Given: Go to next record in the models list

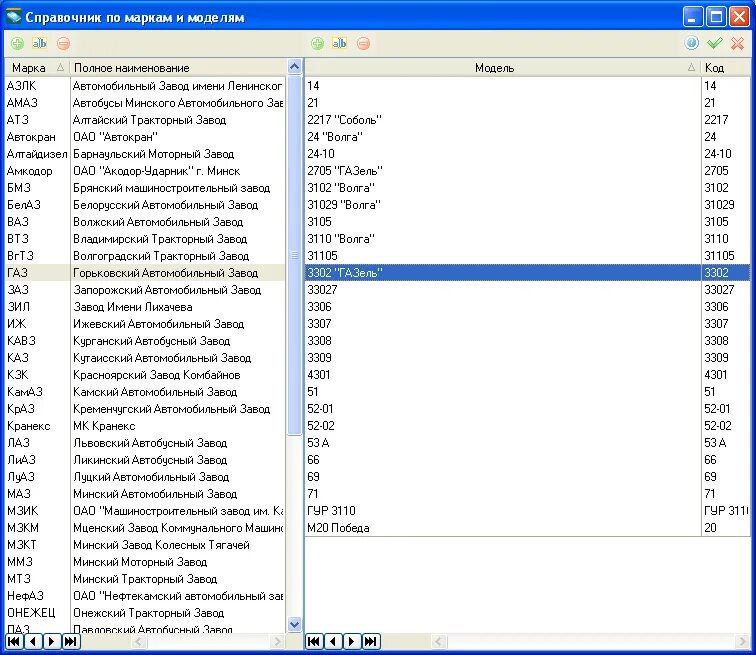Looking at the screenshot, I should tap(352, 641).
